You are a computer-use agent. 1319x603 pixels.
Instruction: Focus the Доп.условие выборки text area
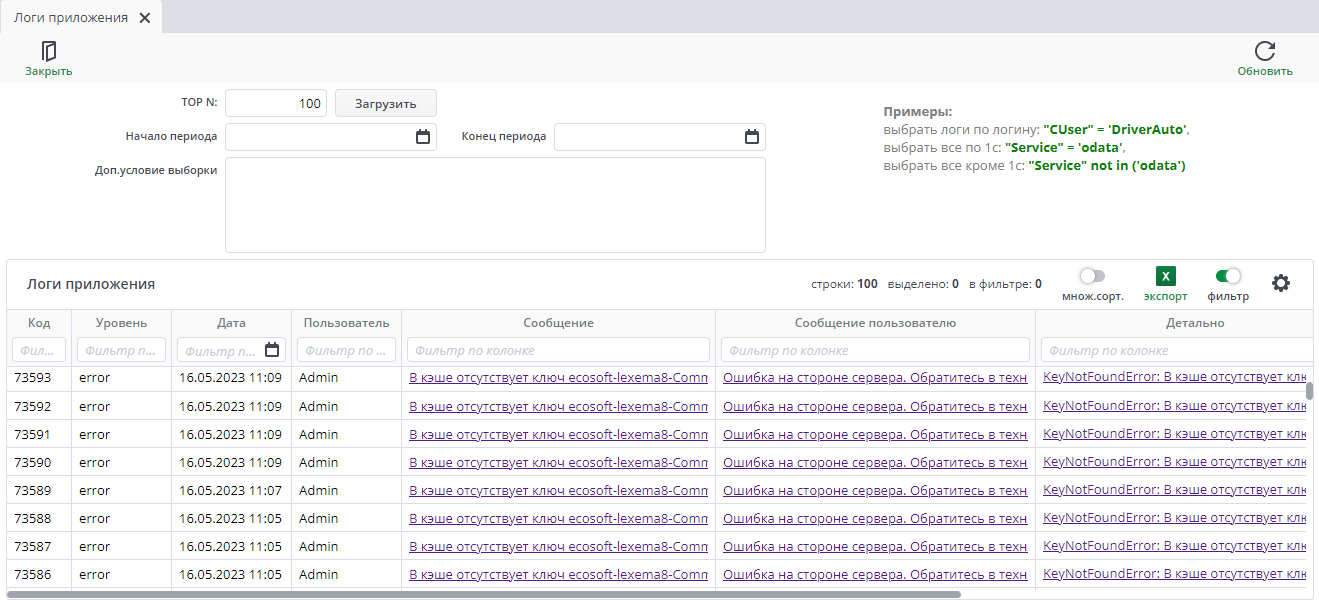point(495,205)
